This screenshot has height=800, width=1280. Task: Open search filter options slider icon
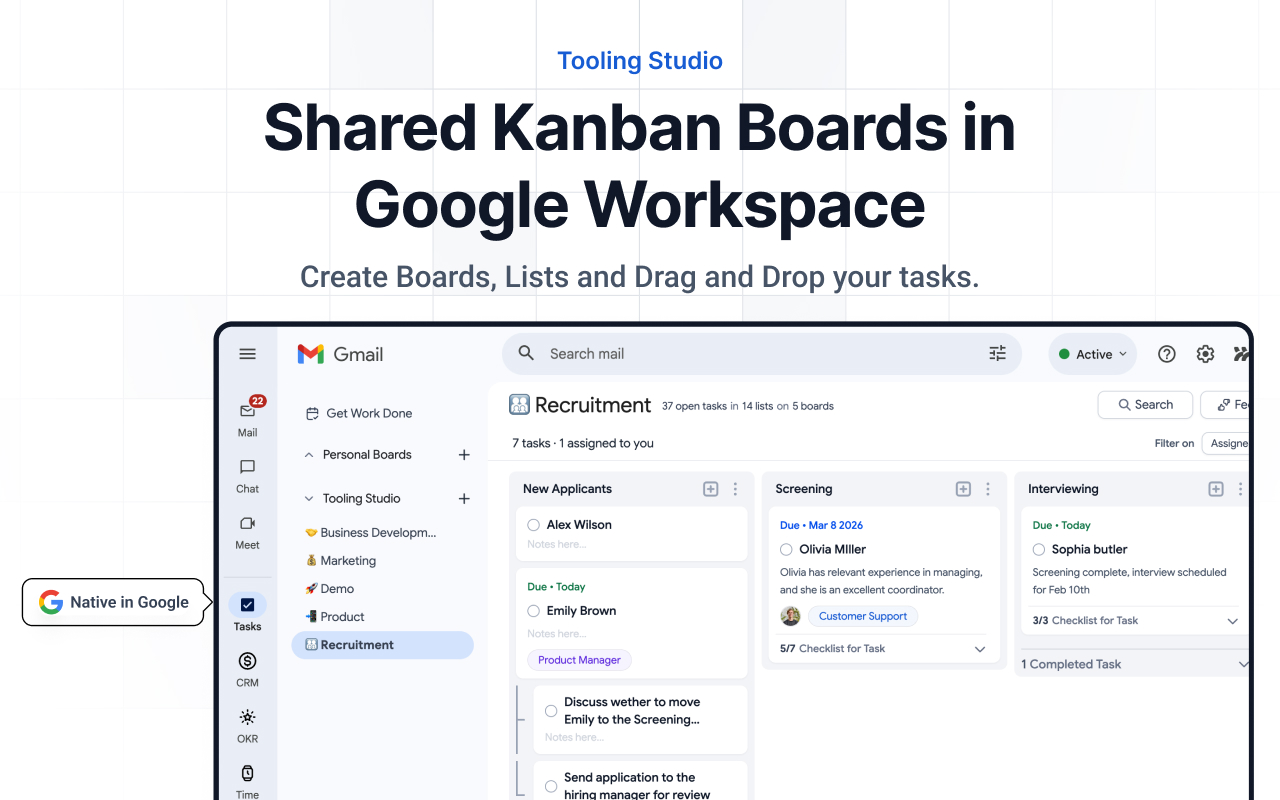[997, 353]
